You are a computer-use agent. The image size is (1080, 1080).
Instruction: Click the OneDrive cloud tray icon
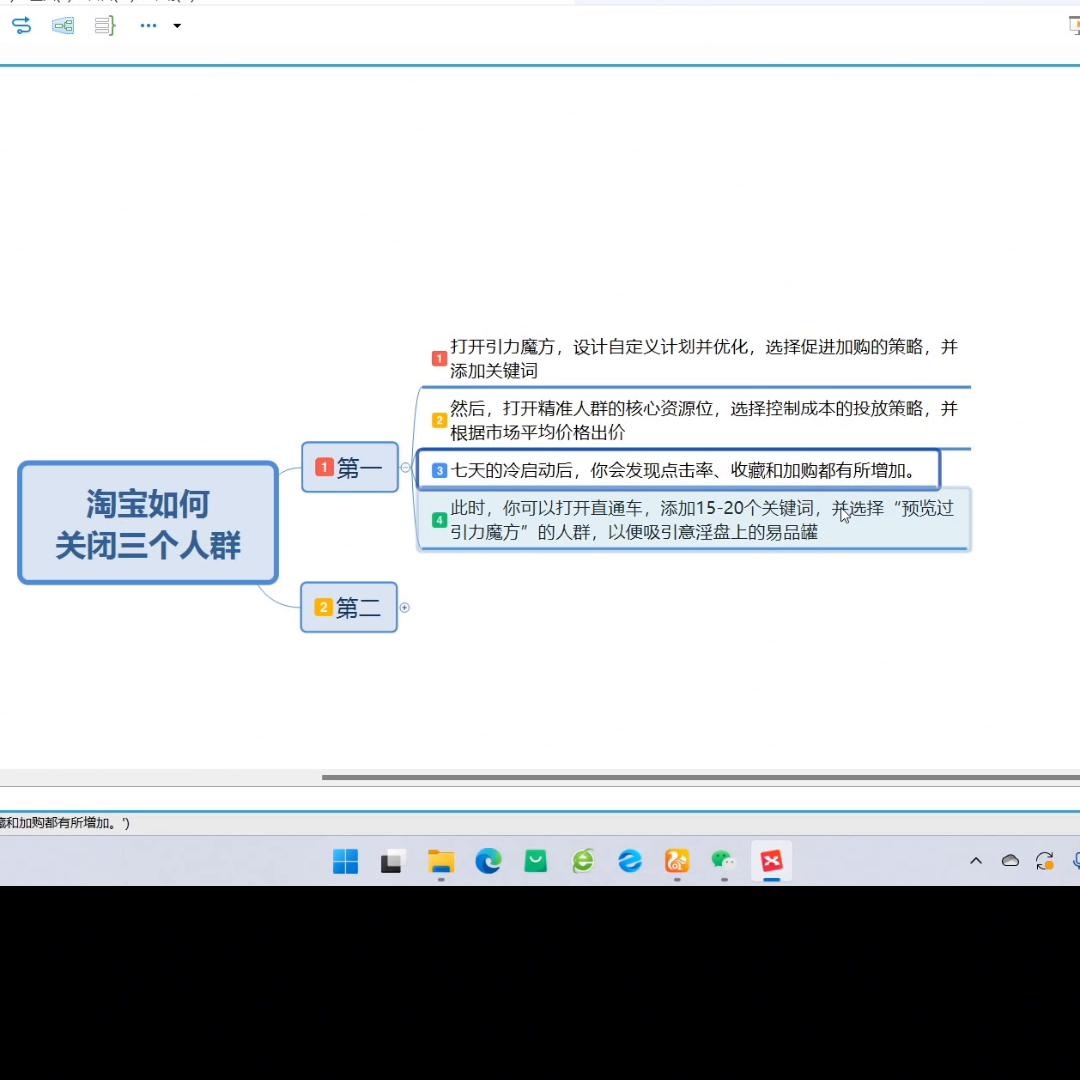click(x=1010, y=861)
